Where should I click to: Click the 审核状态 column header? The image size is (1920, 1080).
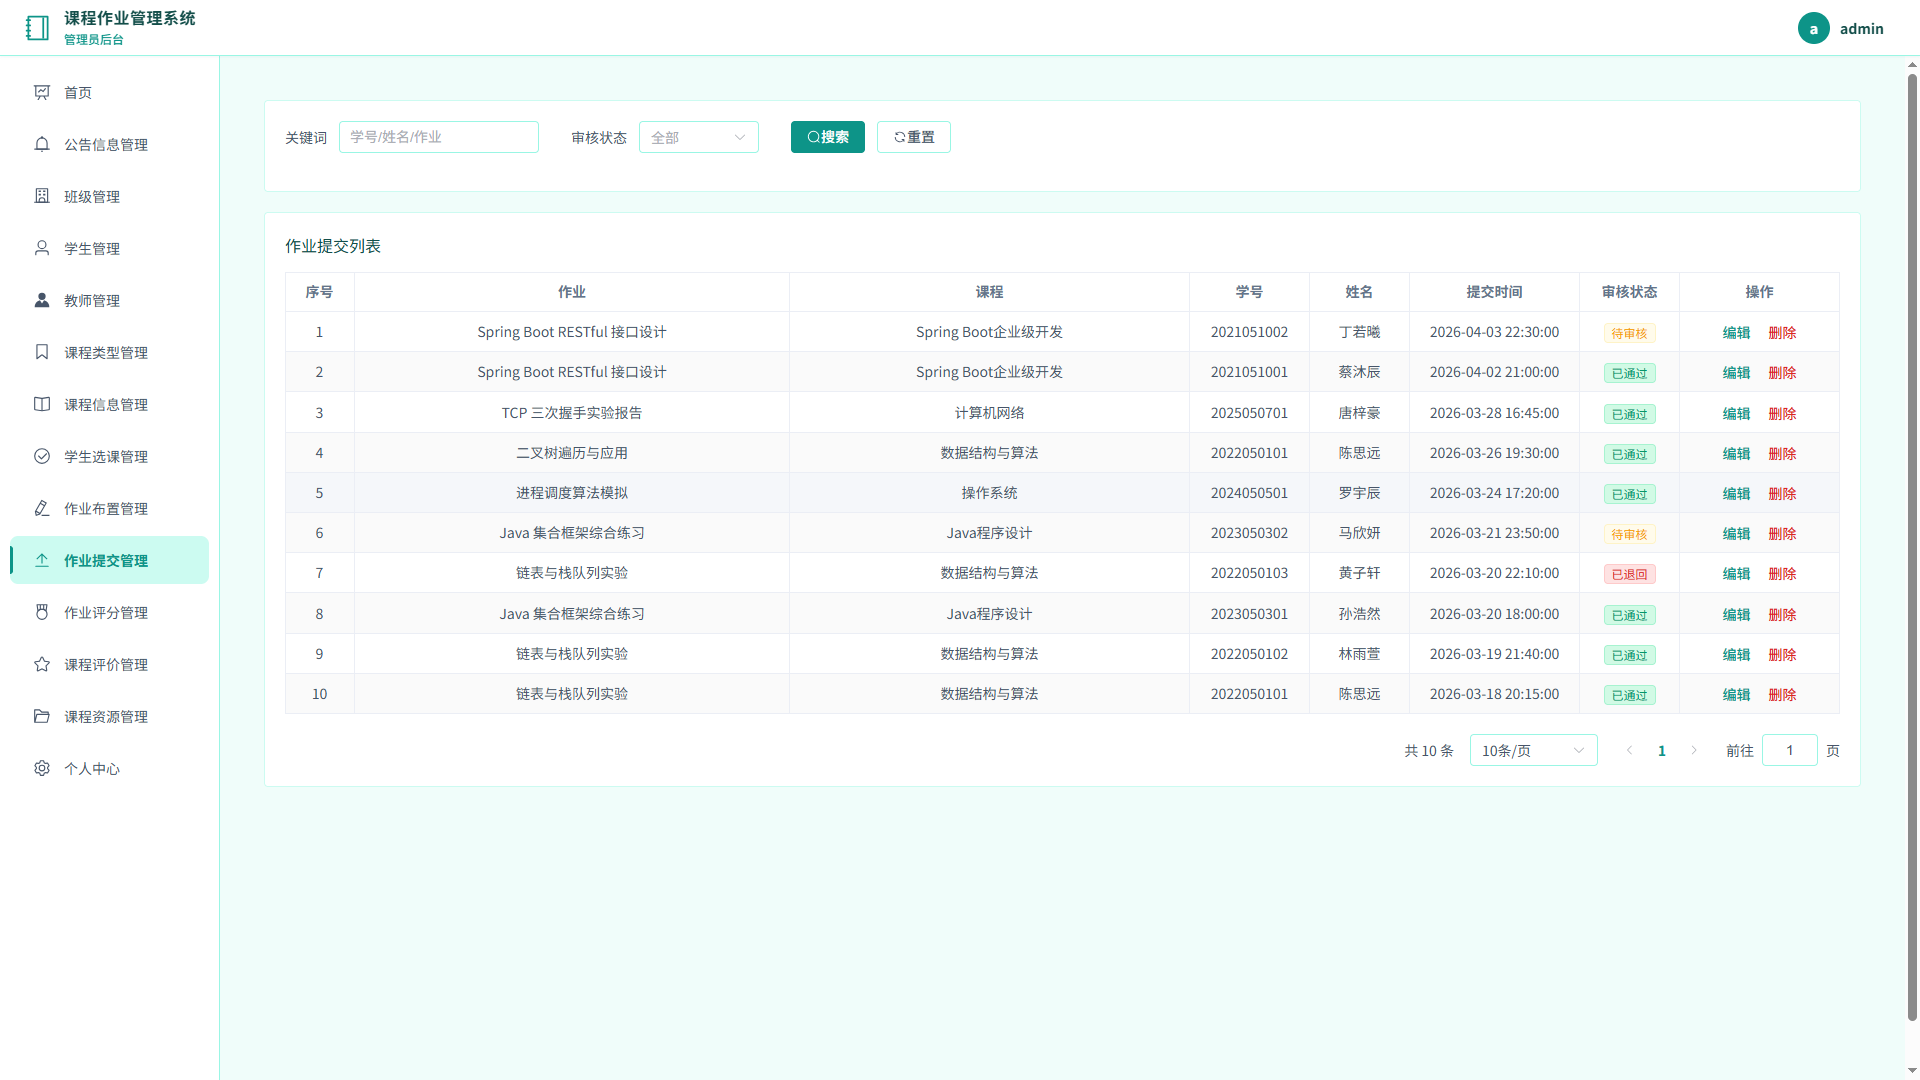click(x=1629, y=292)
